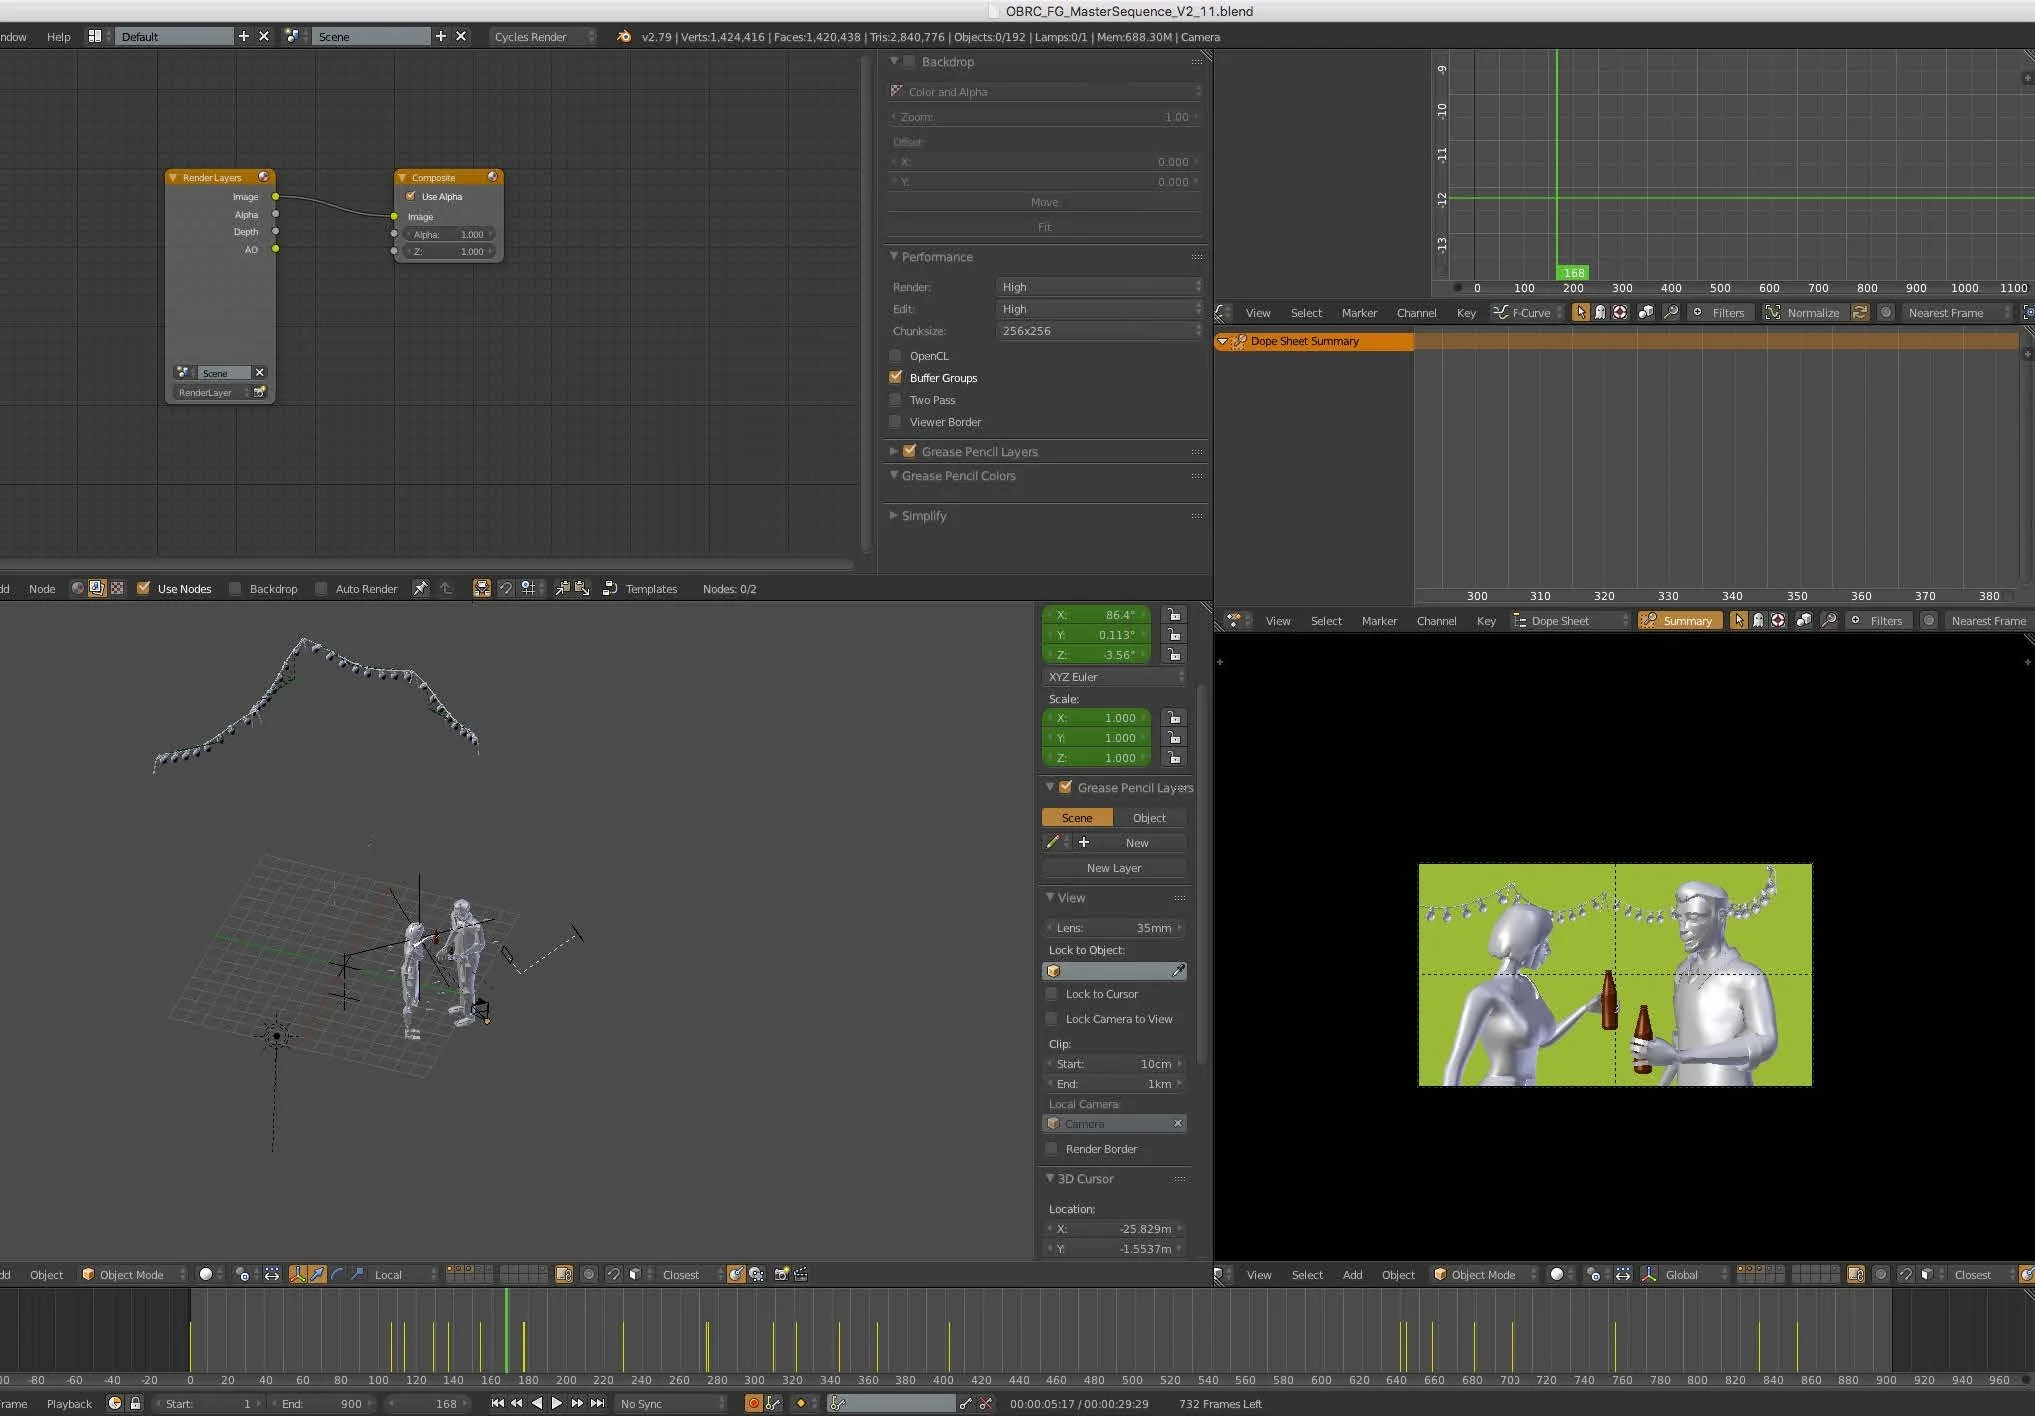Screen dimensions: 2035x1416
Task: Lock the X rotation value
Action: (x=1174, y=615)
